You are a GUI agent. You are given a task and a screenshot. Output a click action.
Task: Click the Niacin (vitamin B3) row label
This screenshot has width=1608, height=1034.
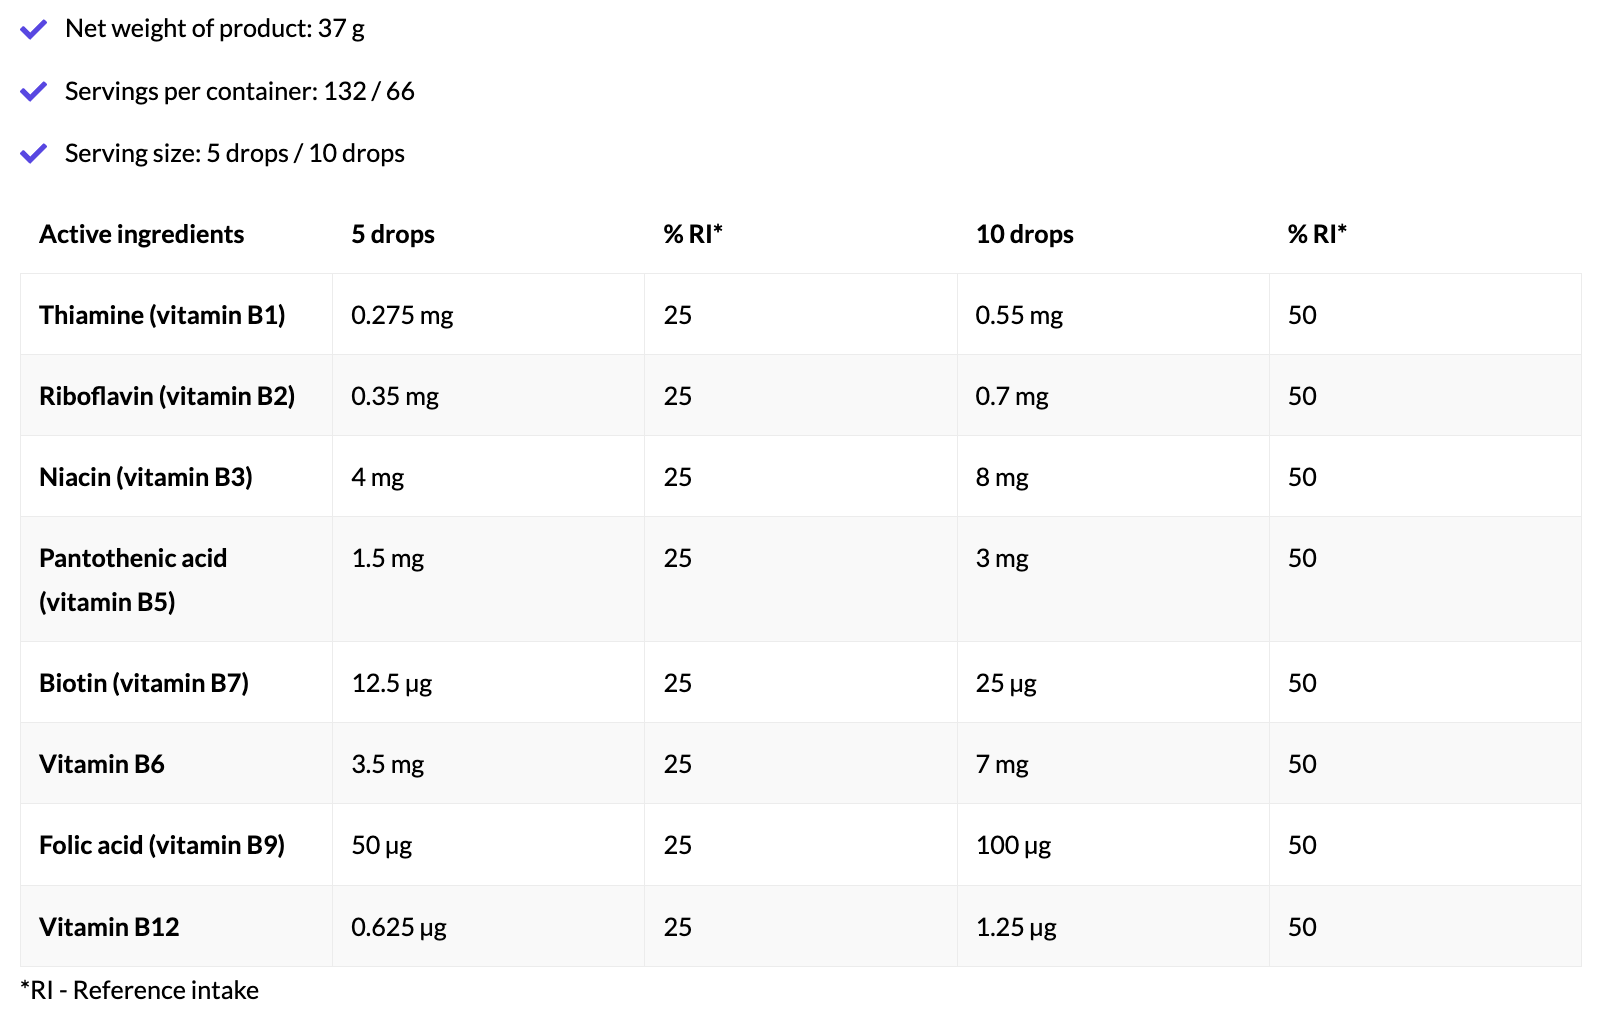coord(145,477)
